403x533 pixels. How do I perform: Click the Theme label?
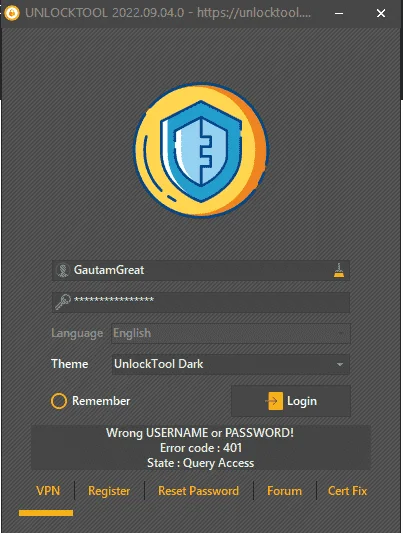70,364
